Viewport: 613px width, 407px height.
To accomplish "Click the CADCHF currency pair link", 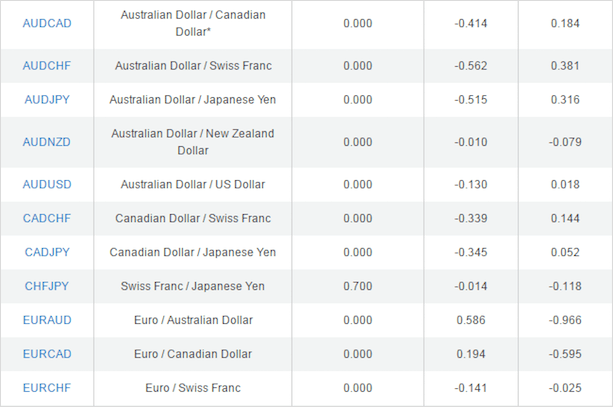I will tap(47, 218).
